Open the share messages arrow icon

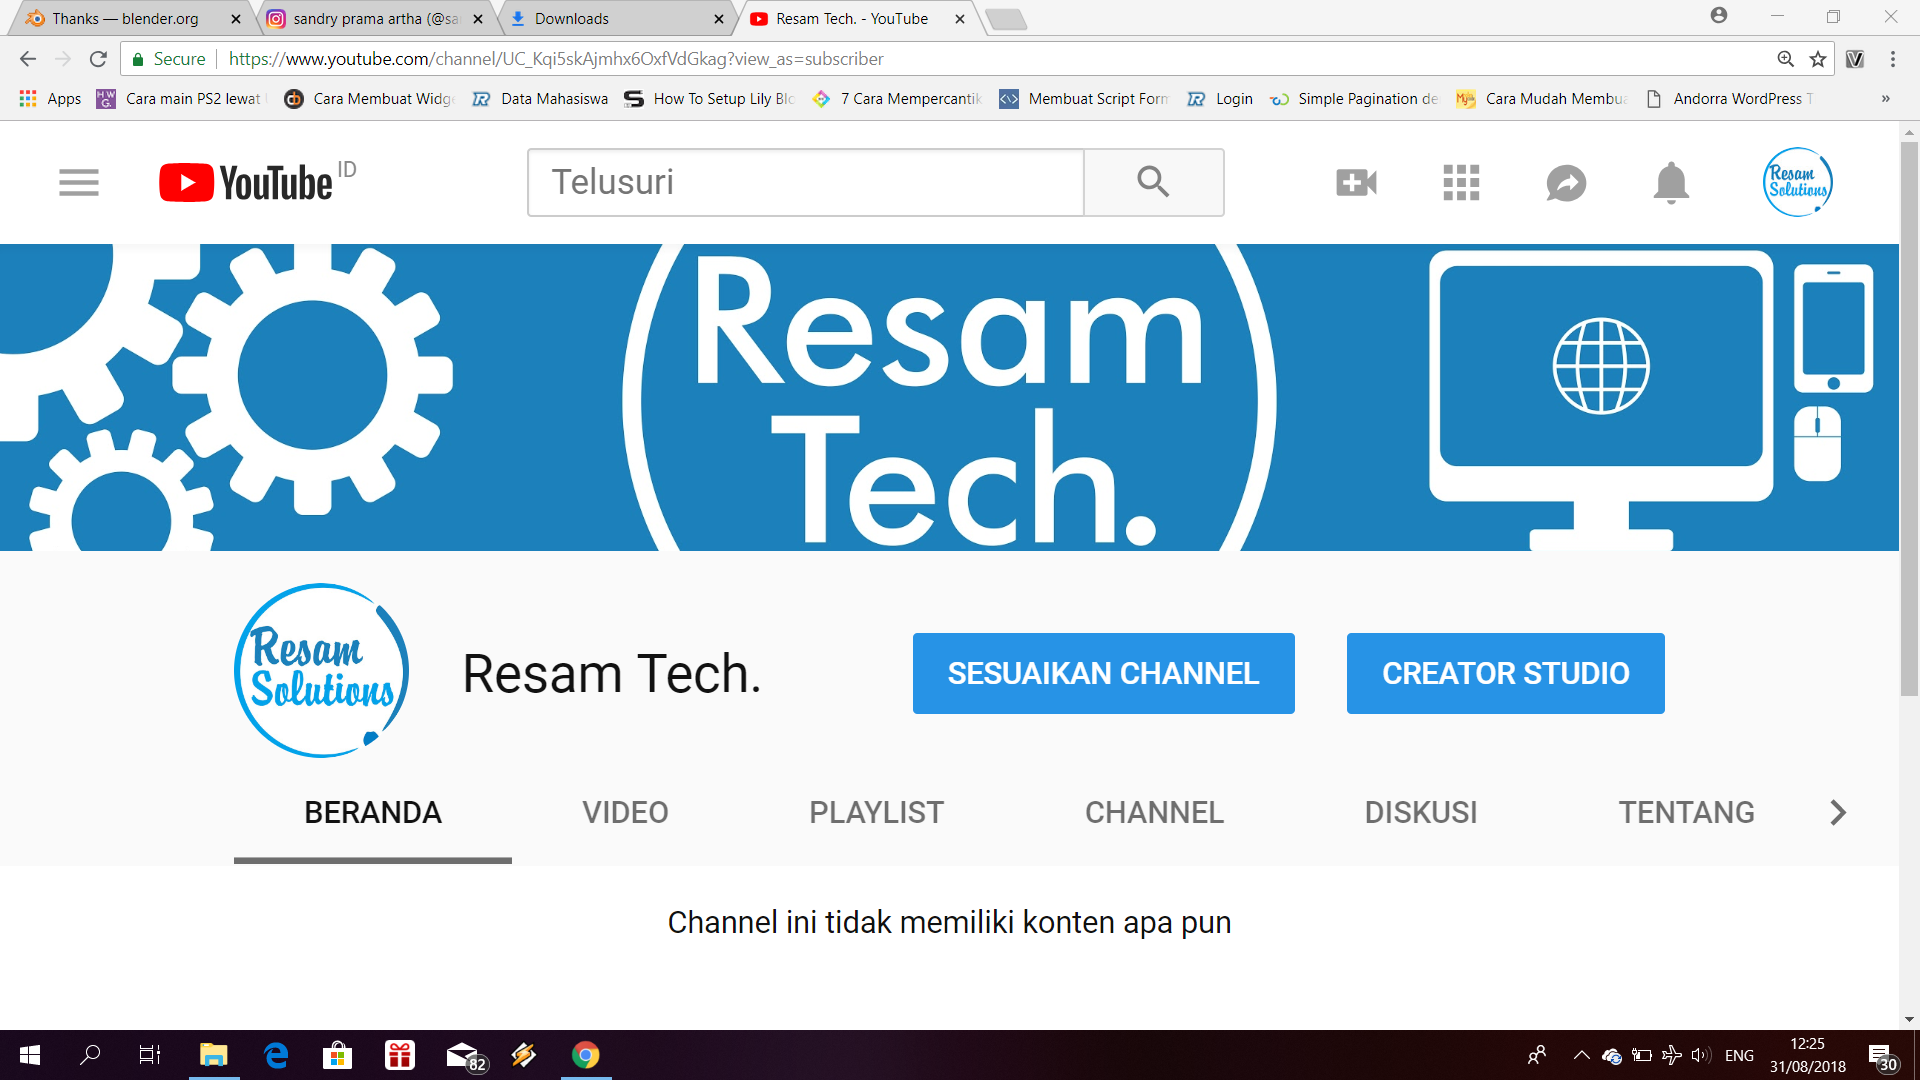click(x=1566, y=183)
